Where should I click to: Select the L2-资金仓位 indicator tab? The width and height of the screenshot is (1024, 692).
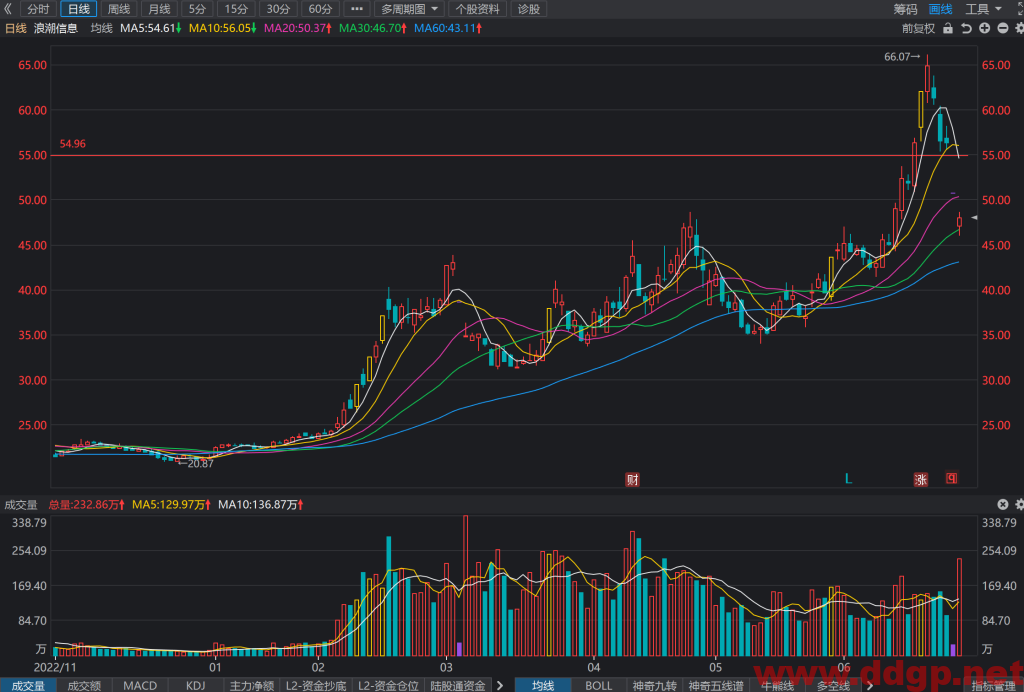tap(388, 685)
